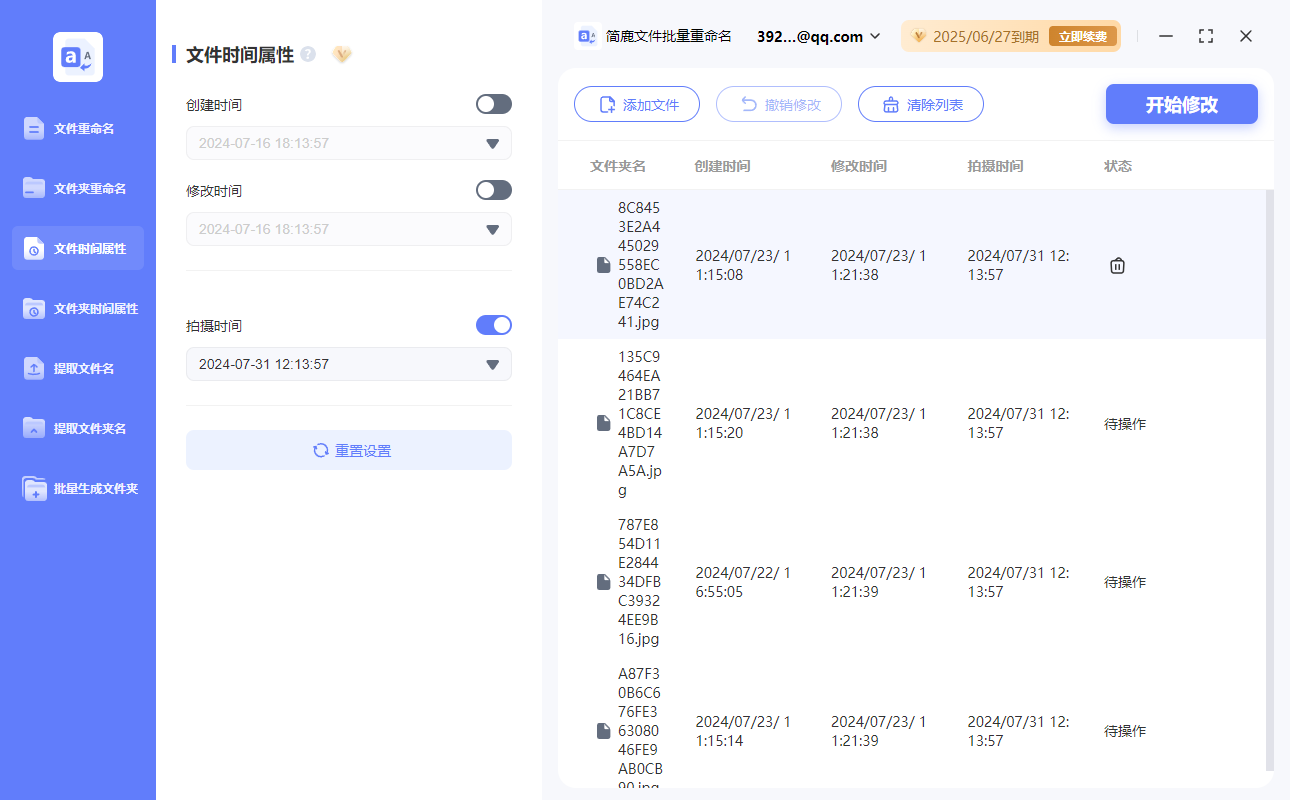Expand the 创建时间 date dropdown
This screenshot has height=800, width=1290.
pyautogui.click(x=491, y=143)
